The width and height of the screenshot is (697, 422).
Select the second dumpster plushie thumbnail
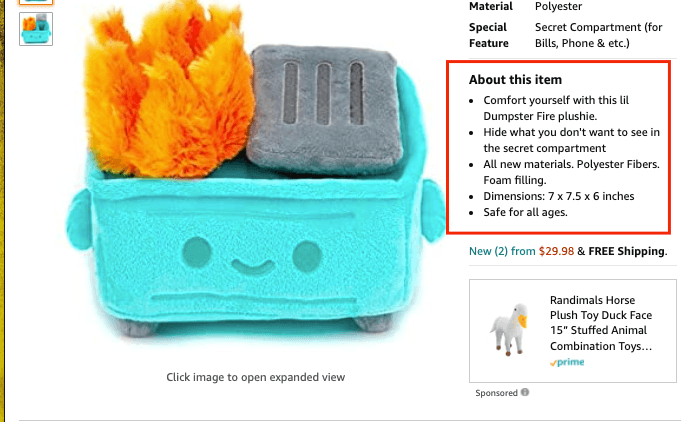click(36, 29)
